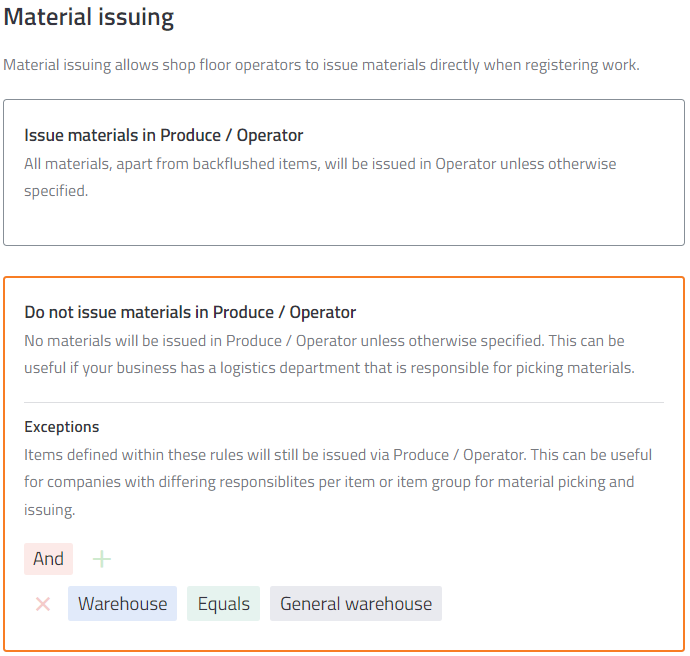Image resolution: width=690 pixels, height=656 pixels.
Task: Click the Material issuing page heading
Action: [x=89, y=18]
